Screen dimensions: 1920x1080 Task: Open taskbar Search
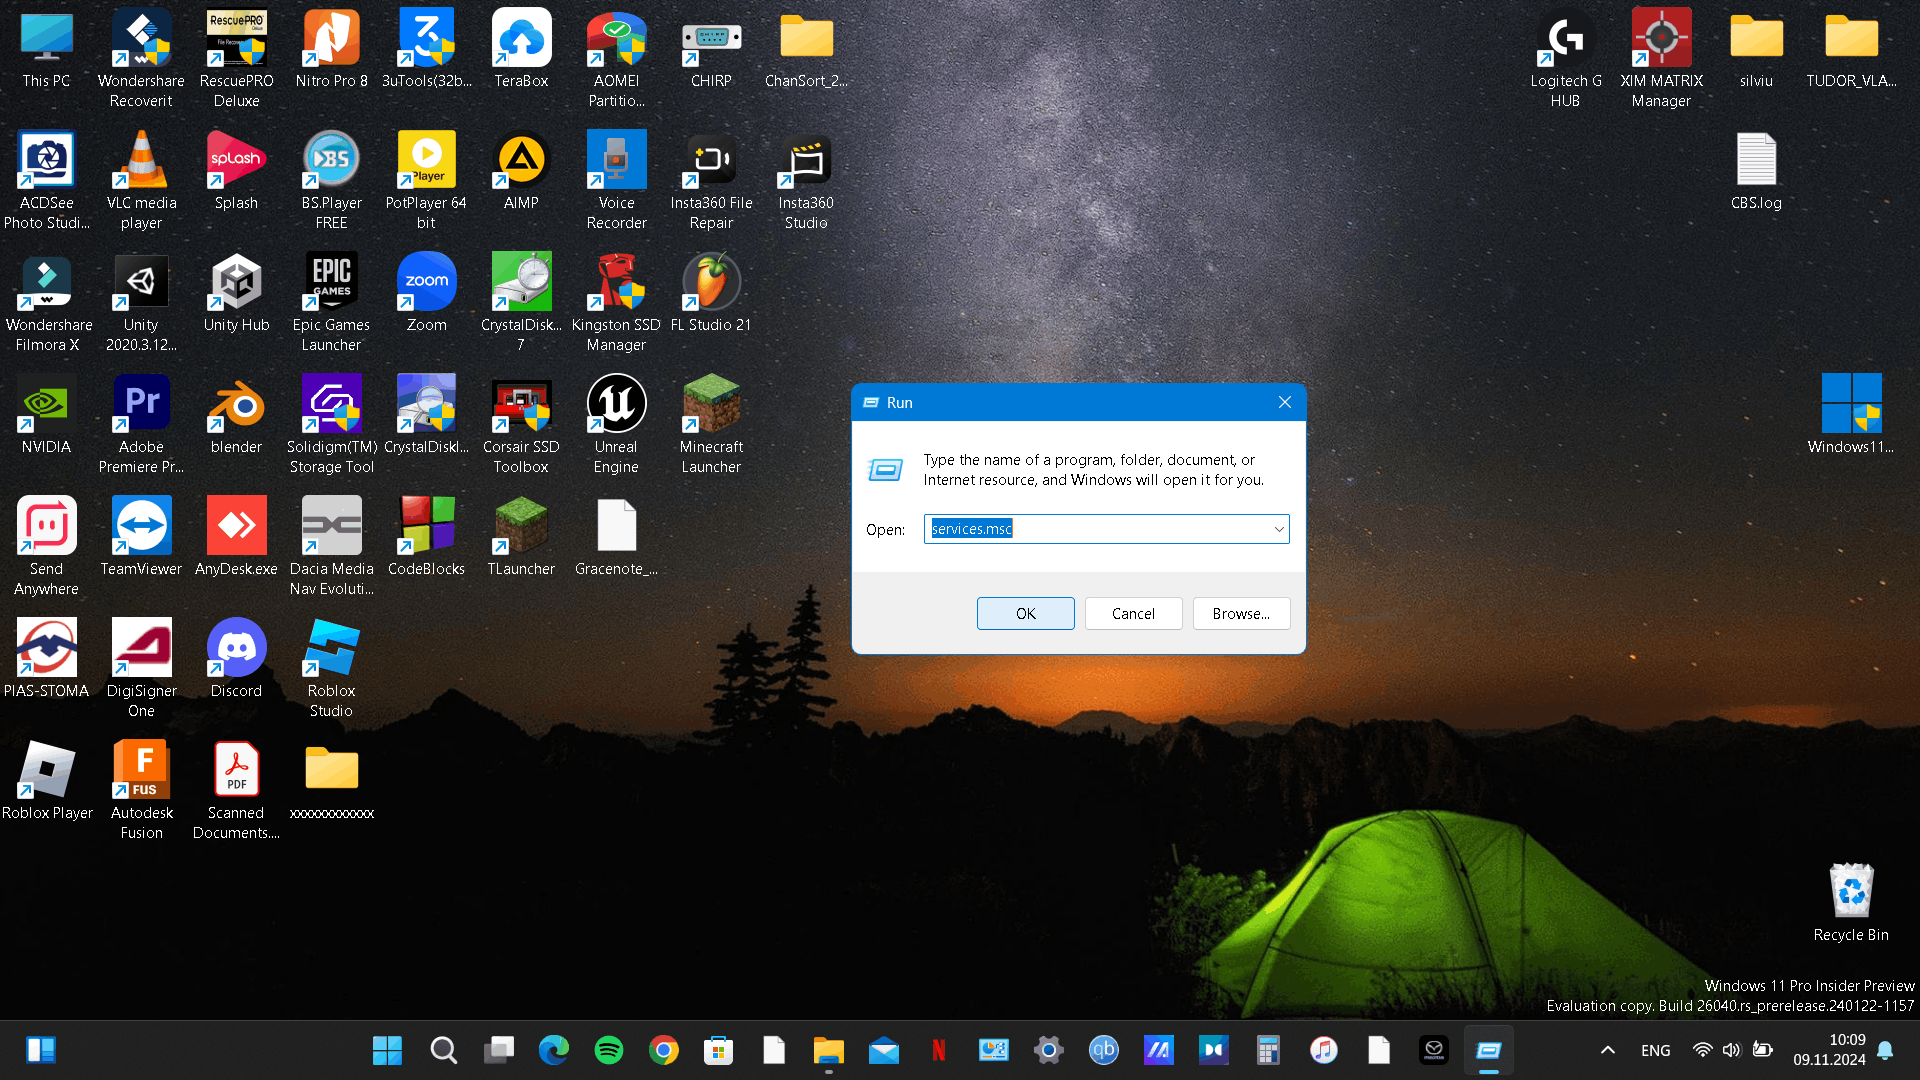443,1050
